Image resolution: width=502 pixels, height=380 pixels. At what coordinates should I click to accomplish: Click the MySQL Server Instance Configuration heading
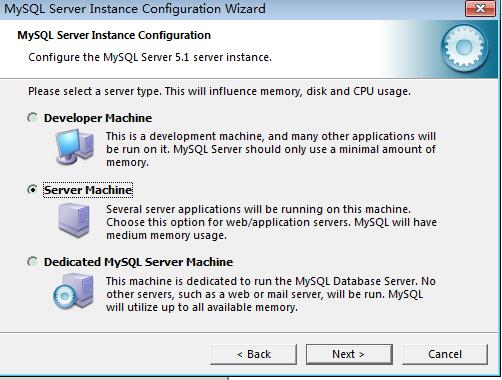(x=114, y=35)
